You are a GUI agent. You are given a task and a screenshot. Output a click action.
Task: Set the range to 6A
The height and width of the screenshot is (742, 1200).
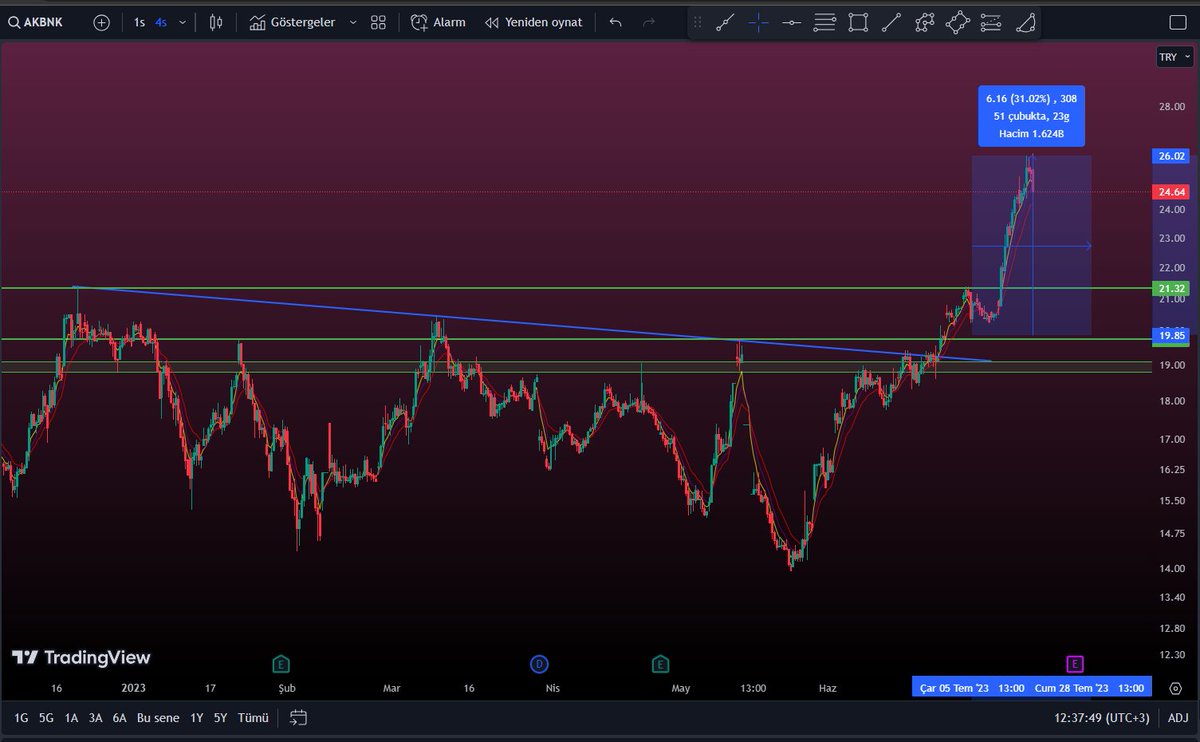click(120, 717)
